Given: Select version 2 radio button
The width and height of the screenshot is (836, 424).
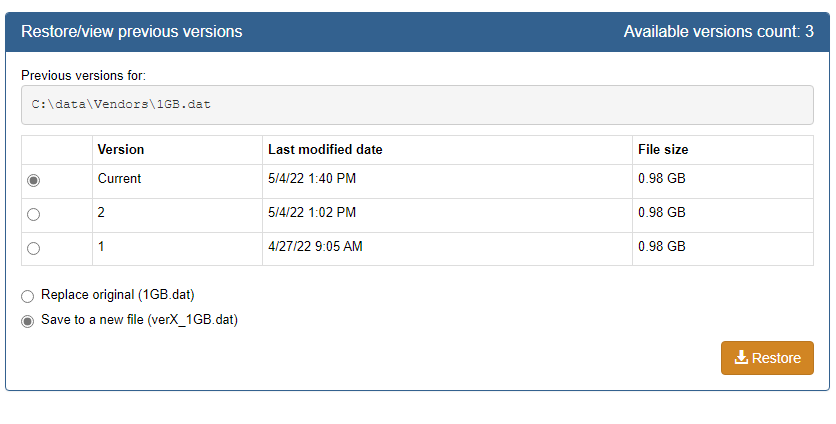Looking at the screenshot, I should coord(34,214).
